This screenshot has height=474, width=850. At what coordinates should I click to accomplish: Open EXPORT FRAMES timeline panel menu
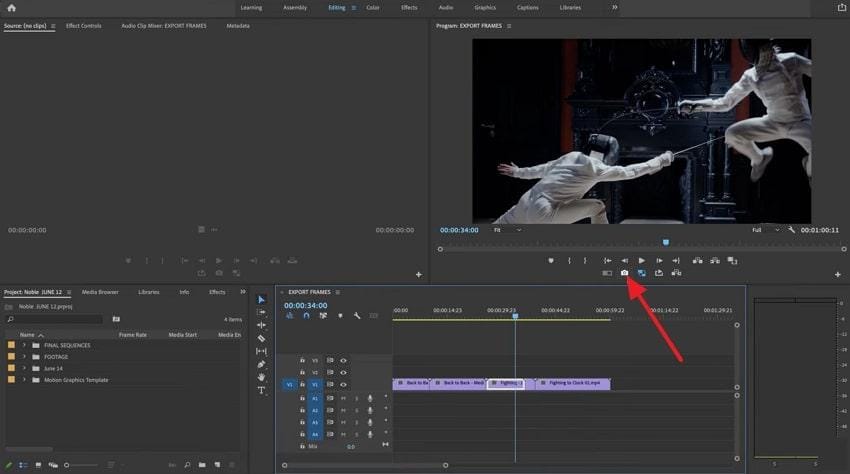(338, 292)
